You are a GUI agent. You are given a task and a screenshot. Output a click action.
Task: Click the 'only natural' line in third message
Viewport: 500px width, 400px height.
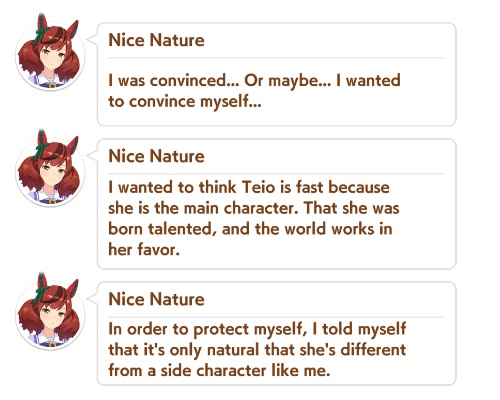(x=257, y=350)
